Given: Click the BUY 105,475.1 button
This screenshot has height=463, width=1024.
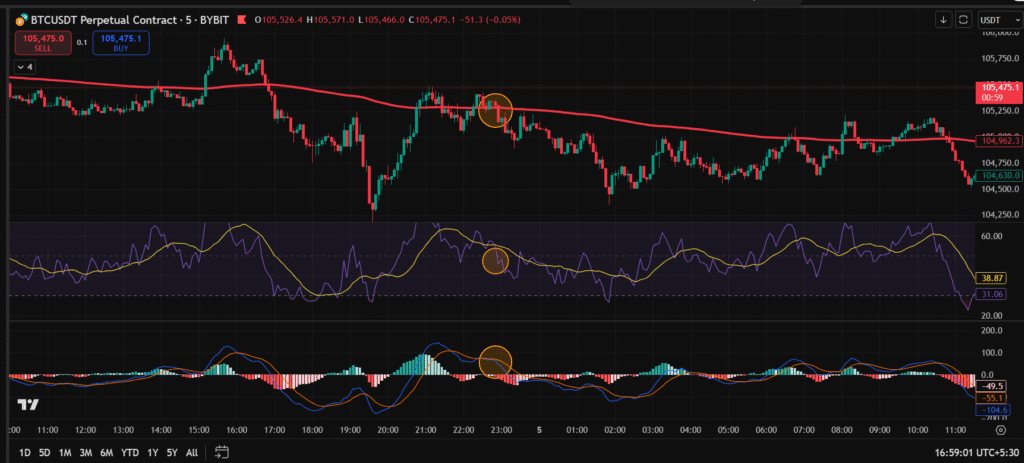Looking at the screenshot, I should point(121,43).
